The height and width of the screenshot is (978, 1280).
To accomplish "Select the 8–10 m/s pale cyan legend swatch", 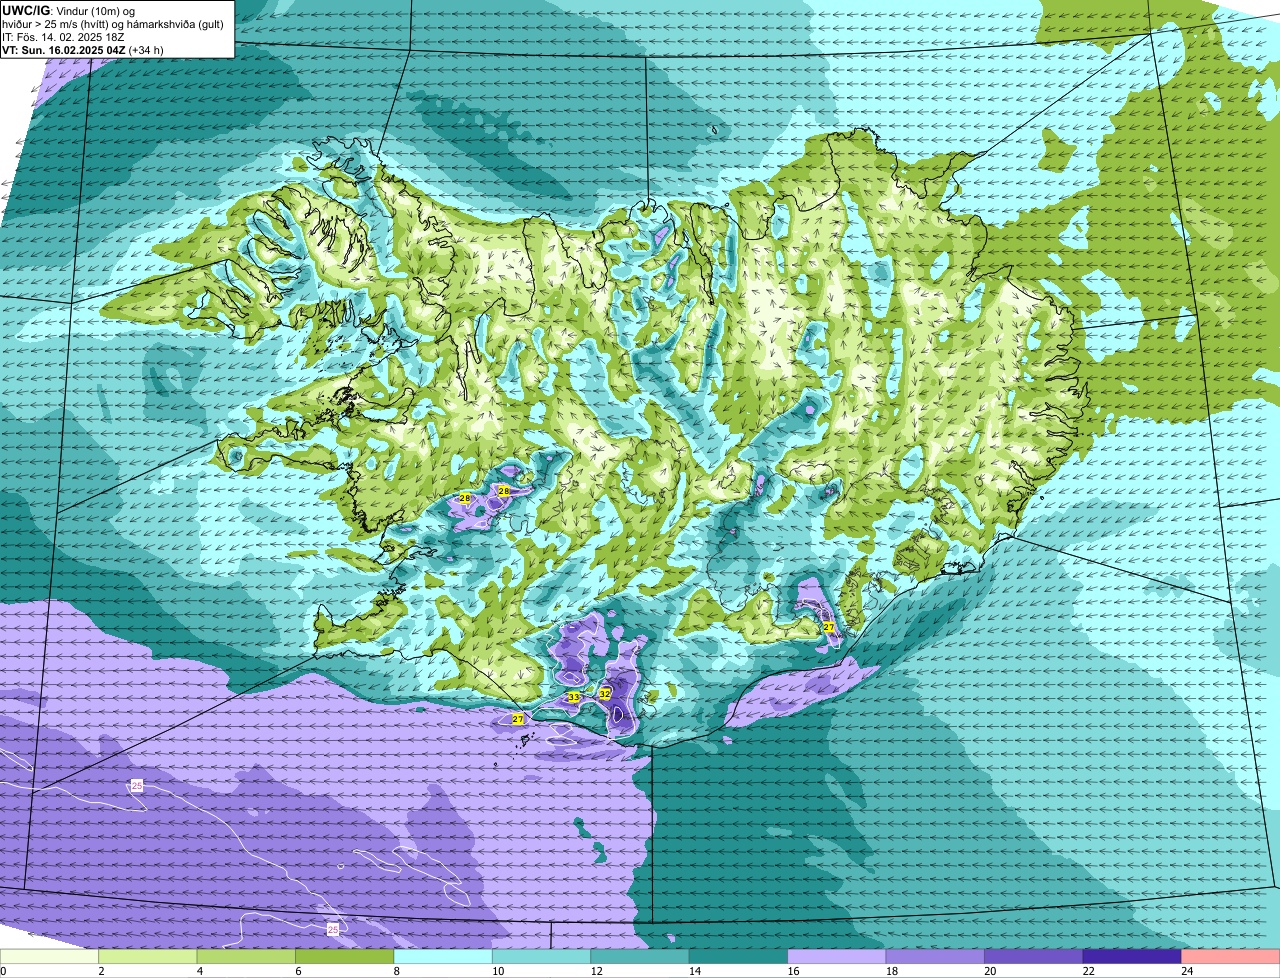I will point(444,957).
